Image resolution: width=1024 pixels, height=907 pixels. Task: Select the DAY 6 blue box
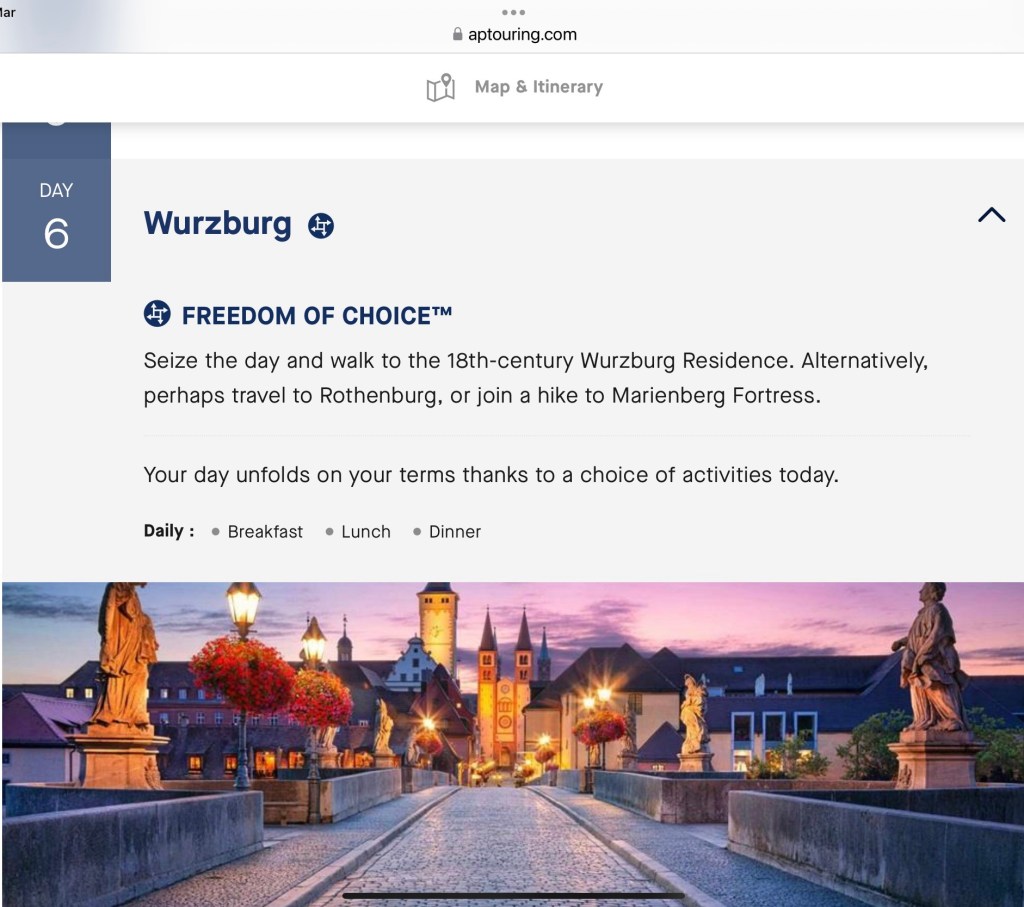click(56, 220)
